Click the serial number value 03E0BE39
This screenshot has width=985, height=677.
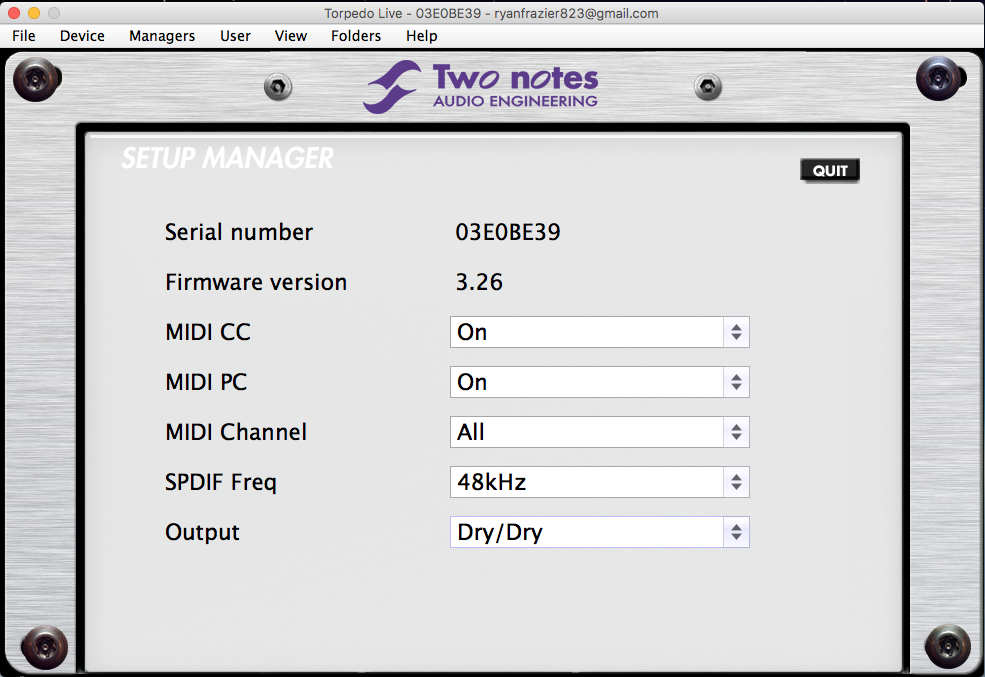pos(508,232)
